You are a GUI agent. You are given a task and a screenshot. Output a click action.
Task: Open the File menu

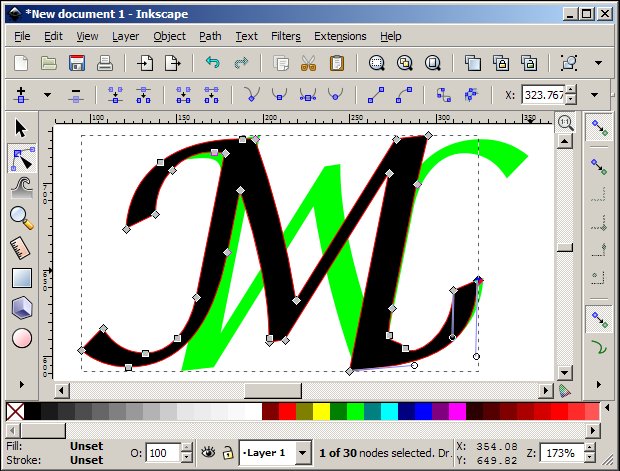pos(22,36)
